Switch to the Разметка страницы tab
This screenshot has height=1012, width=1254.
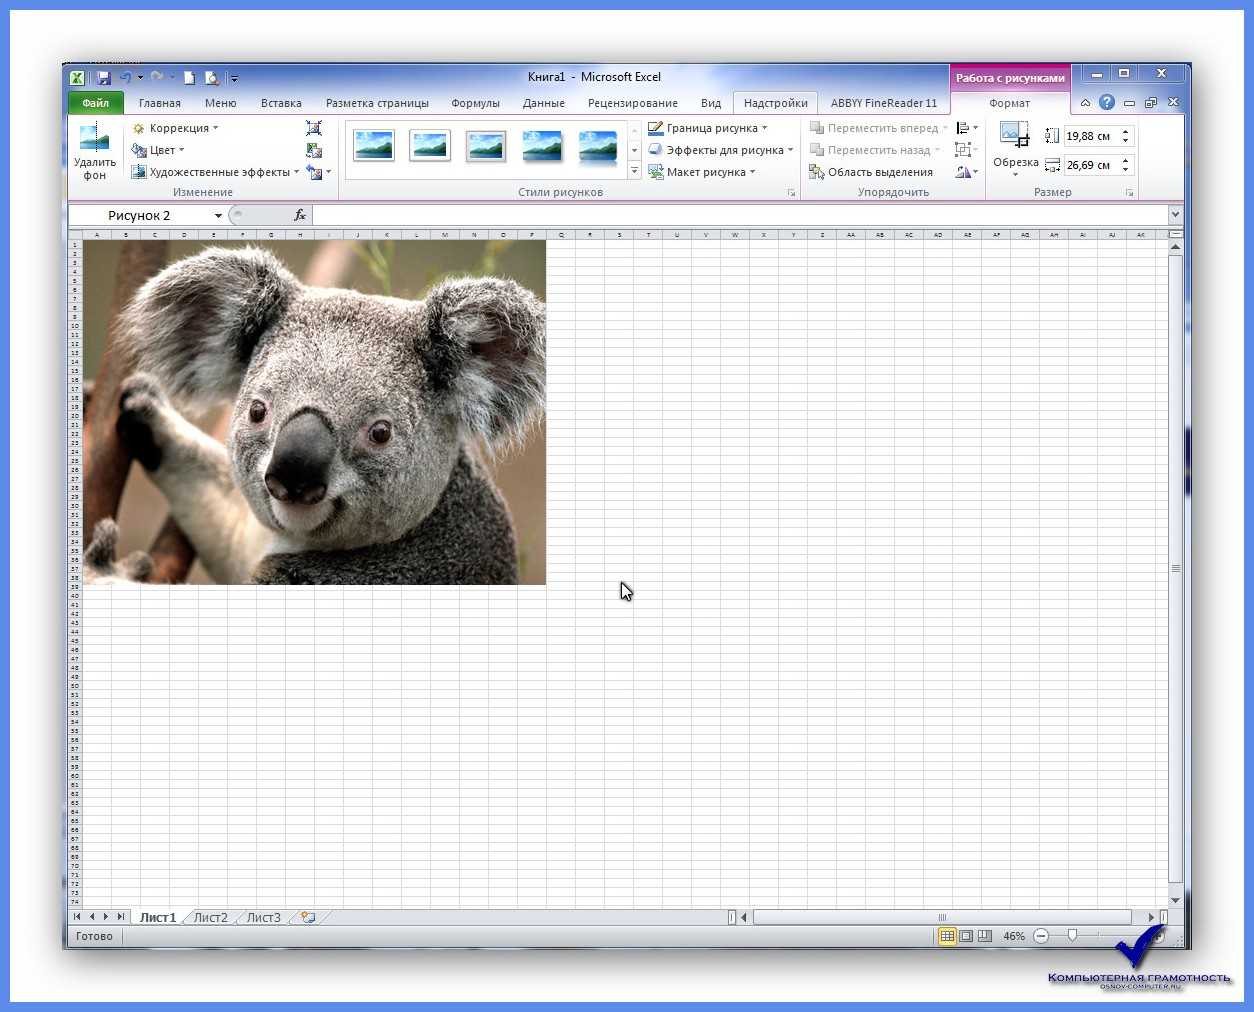377,103
